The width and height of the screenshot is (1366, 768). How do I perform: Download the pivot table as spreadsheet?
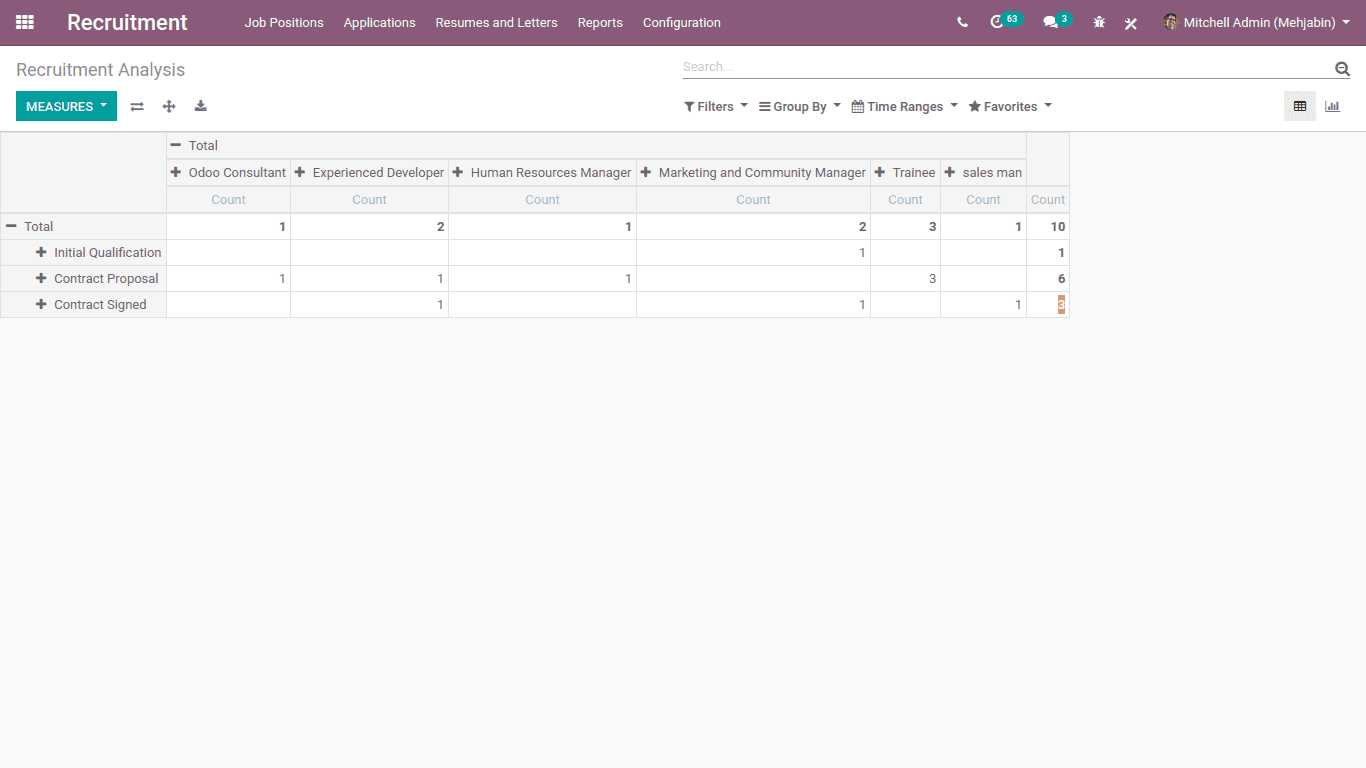pyautogui.click(x=201, y=106)
